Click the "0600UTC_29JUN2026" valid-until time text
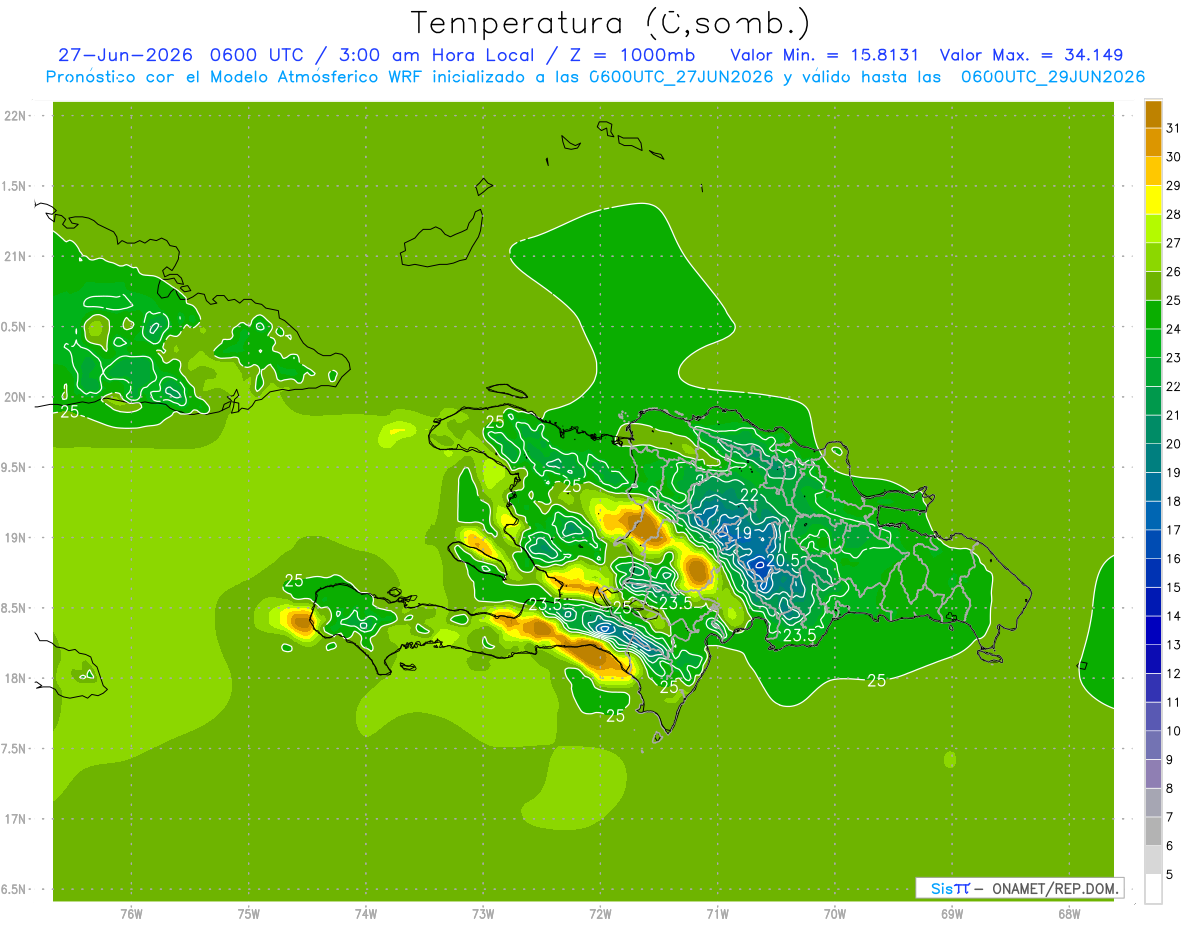1200x927 pixels. [1053, 77]
